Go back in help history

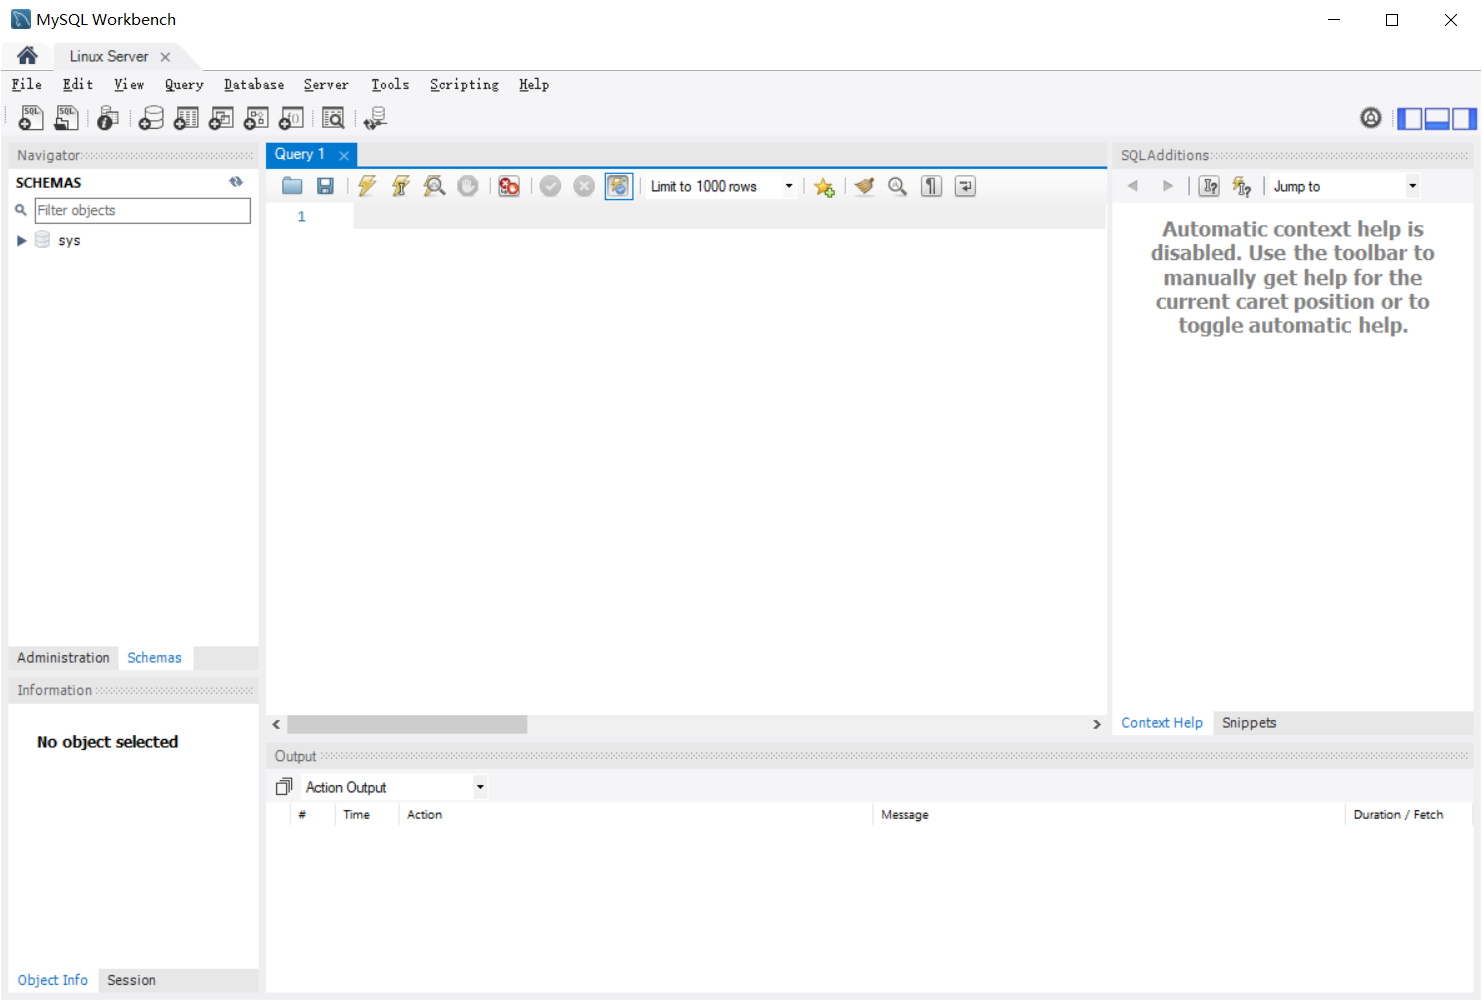[x=1133, y=186]
